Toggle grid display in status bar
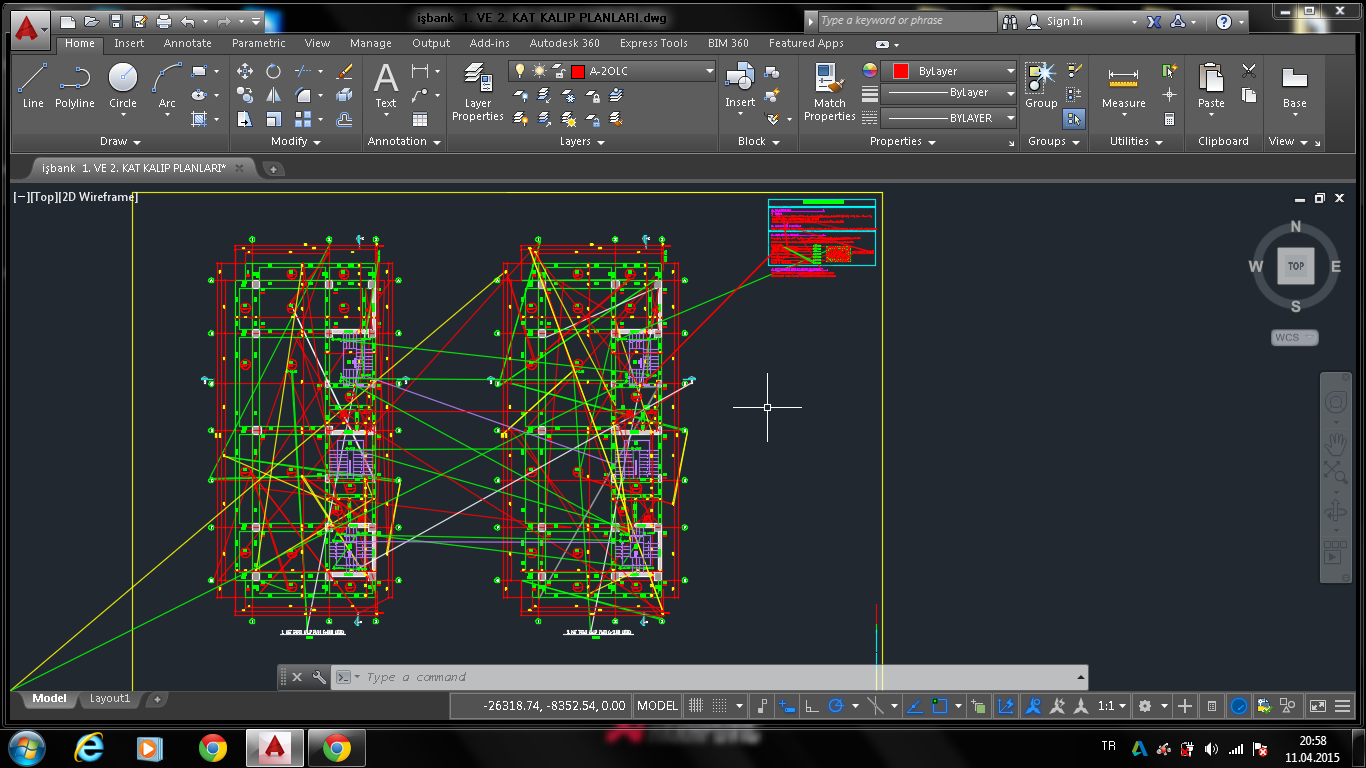The width and height of the screenshot is (1366, 768). pos(697,706)
